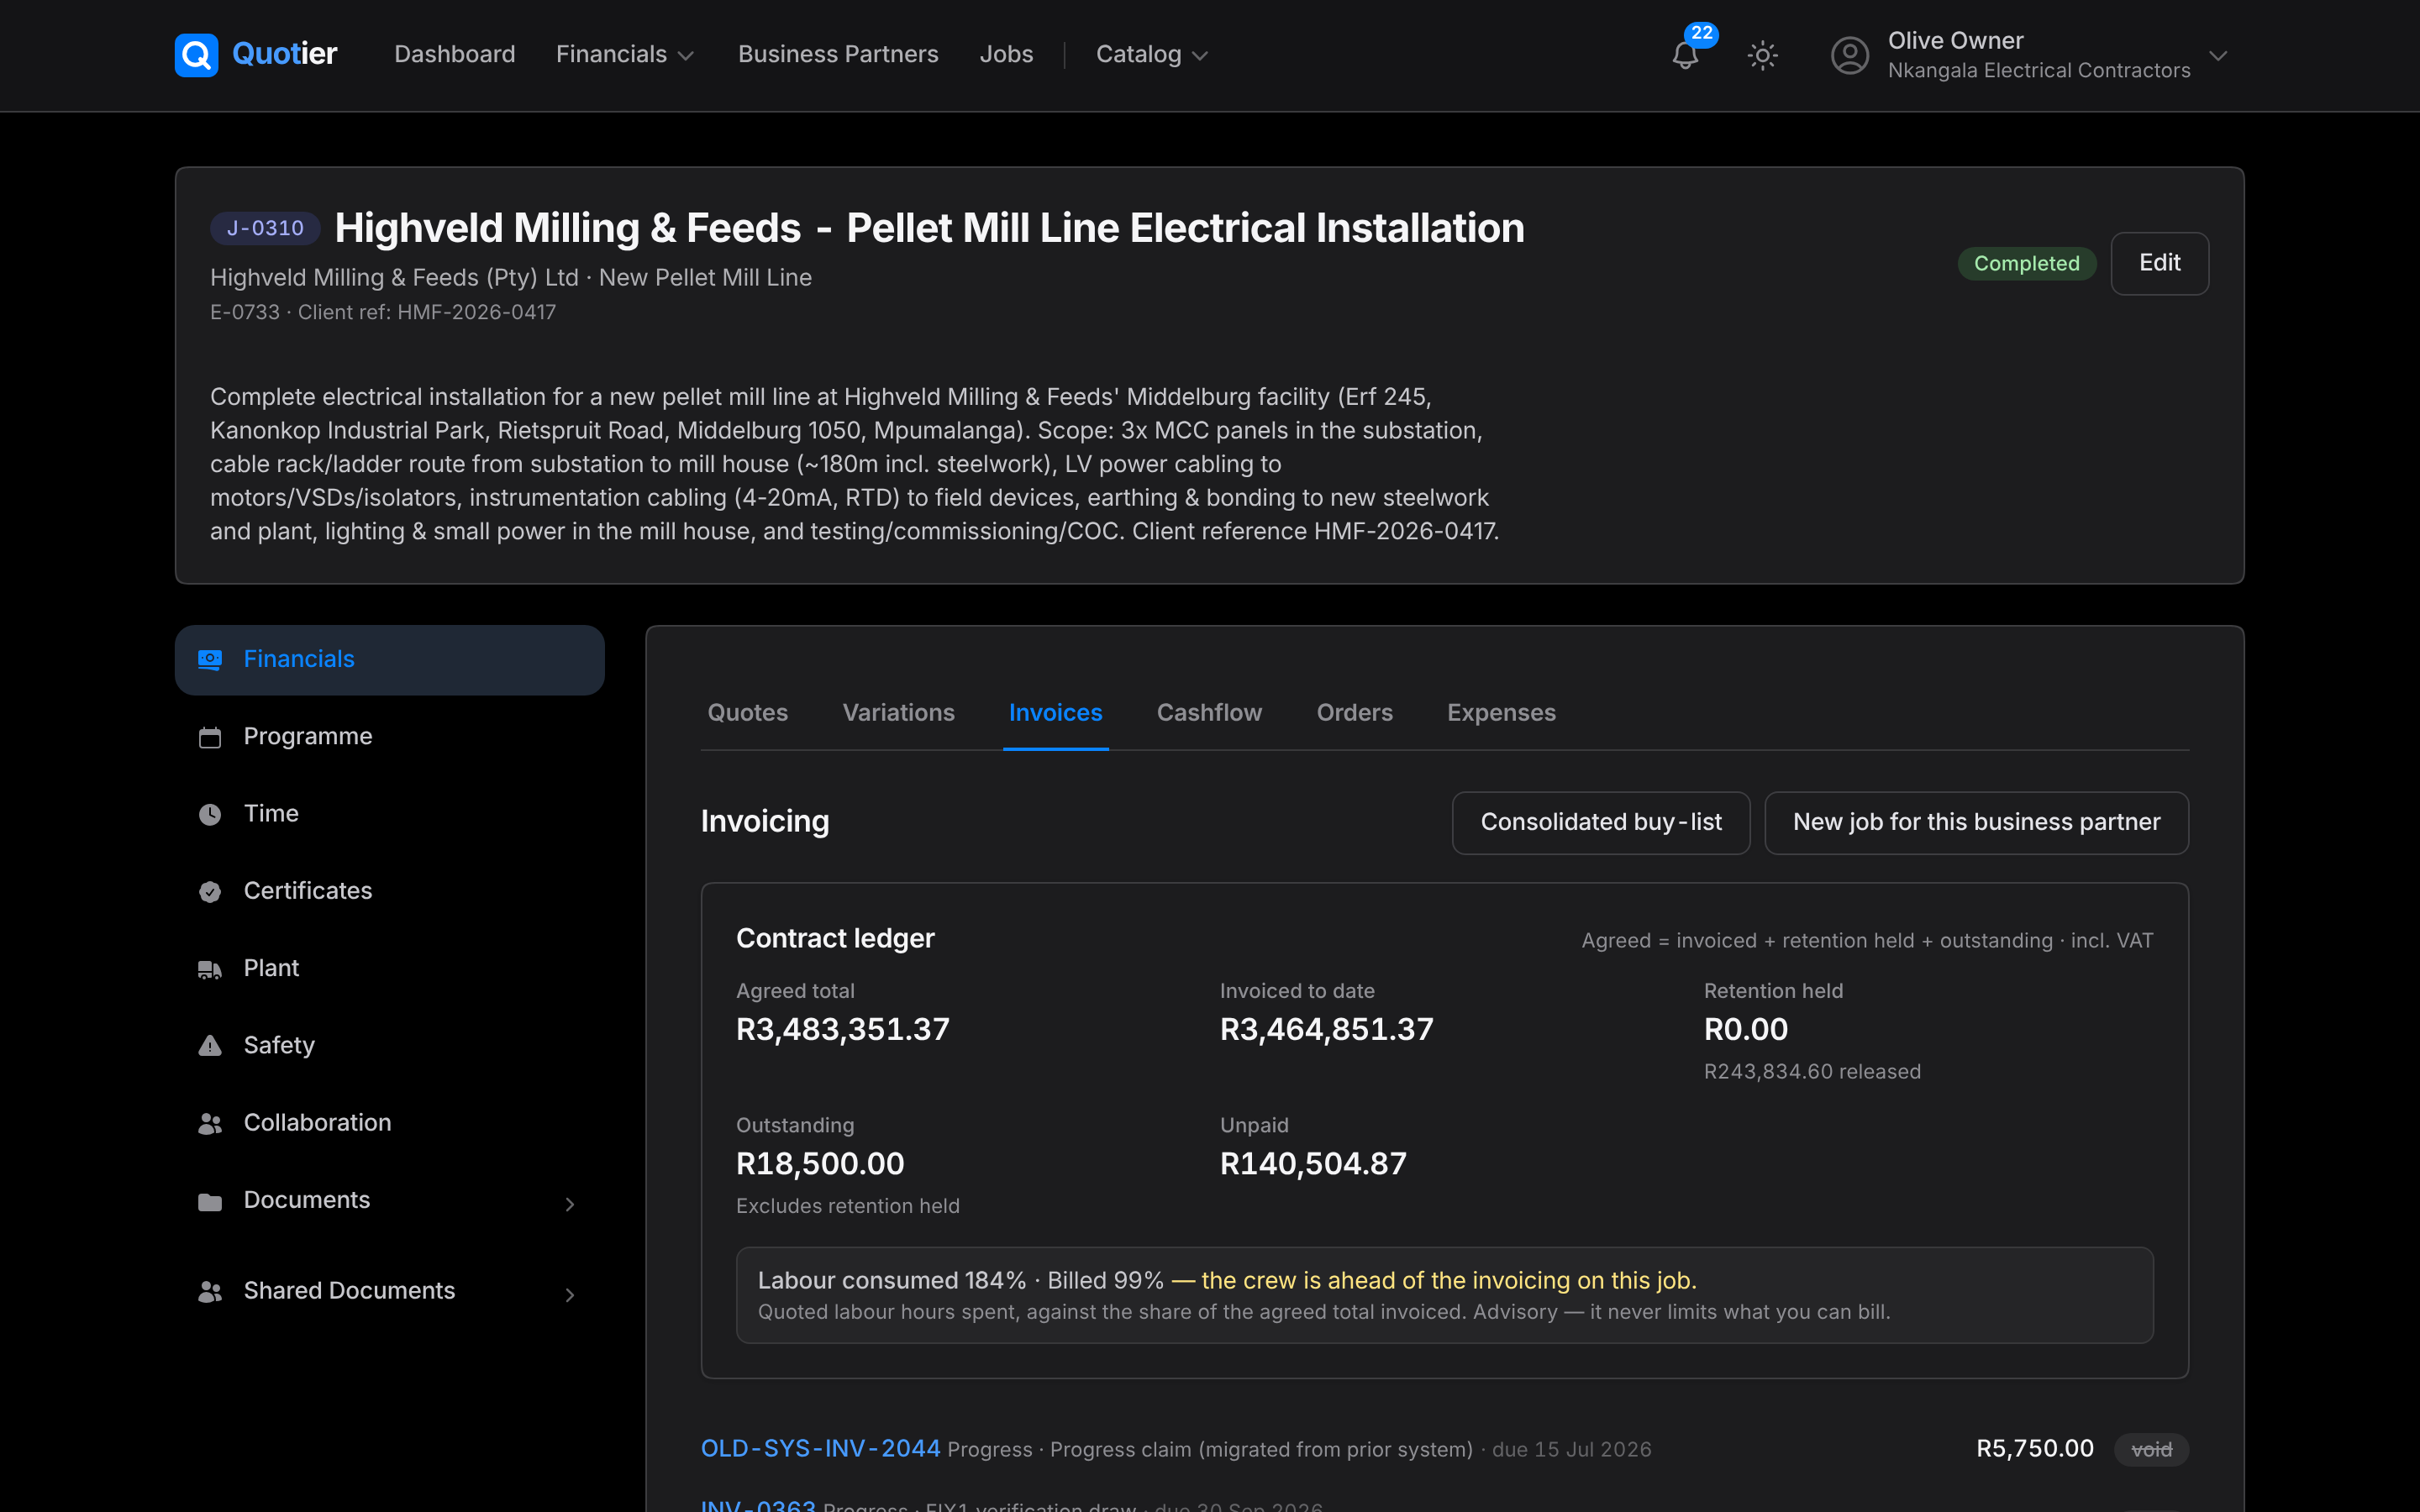
Task: Open Business Partners page
Action: coord(838,54)
